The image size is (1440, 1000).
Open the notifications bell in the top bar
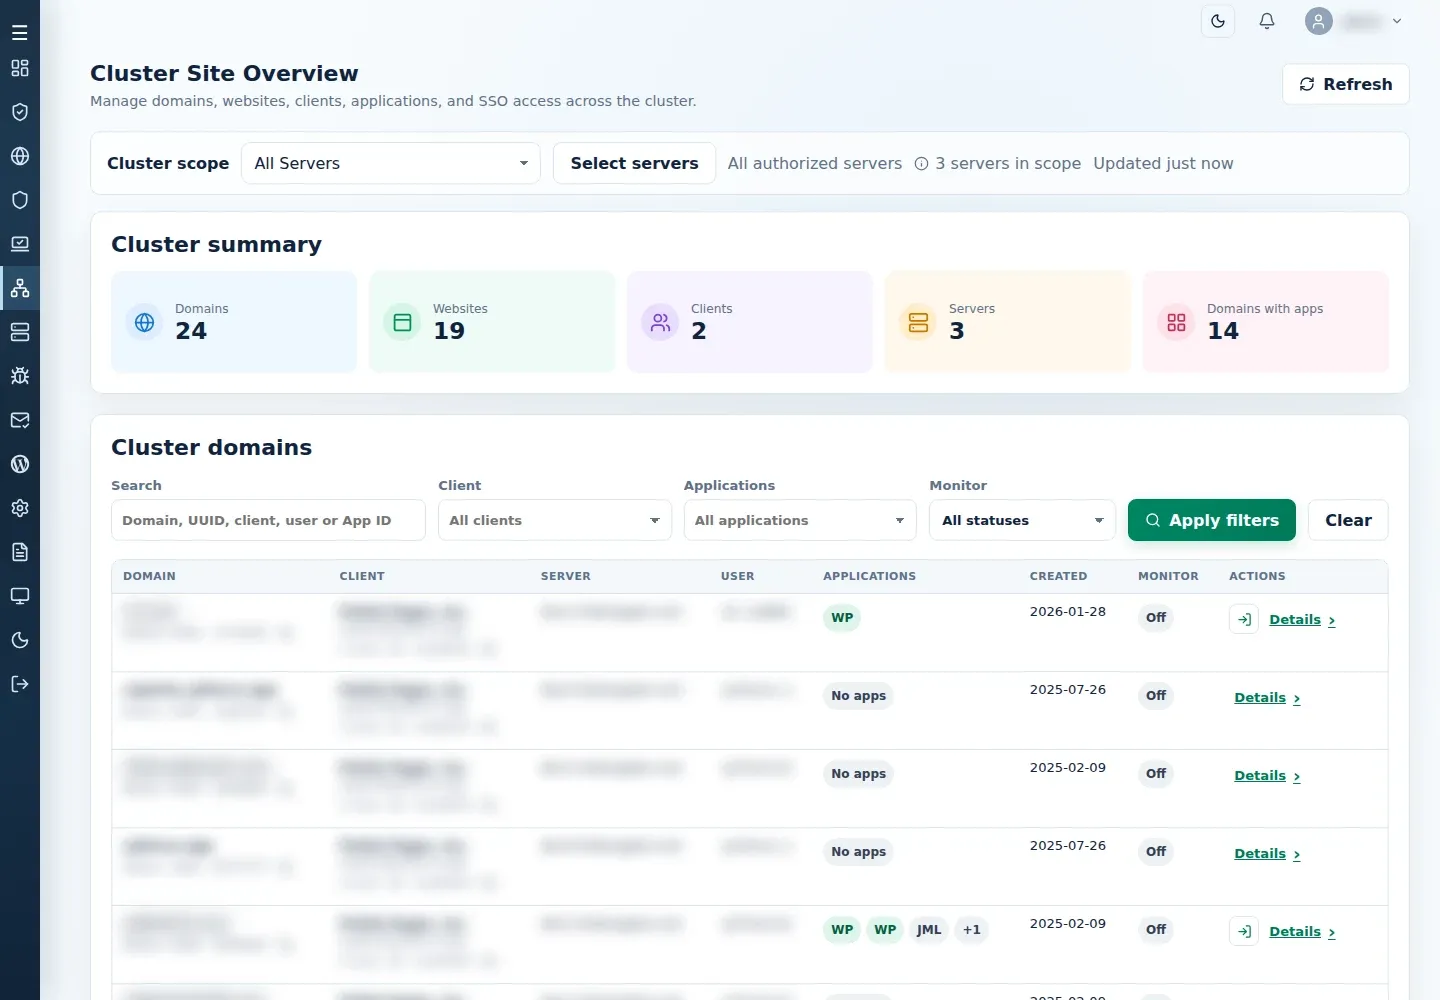tap(1267, 21)
